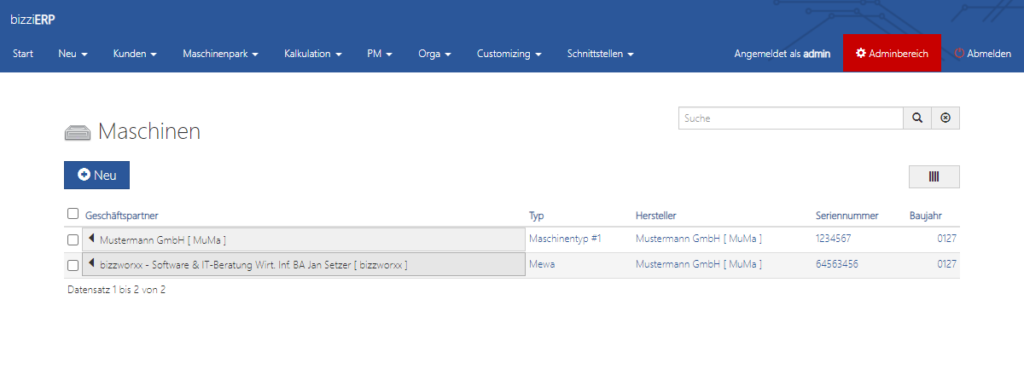Viewport: 1024px width, 369px height.
Task: Sort by Geschäftspartner column header
Action: click(121, 215)
